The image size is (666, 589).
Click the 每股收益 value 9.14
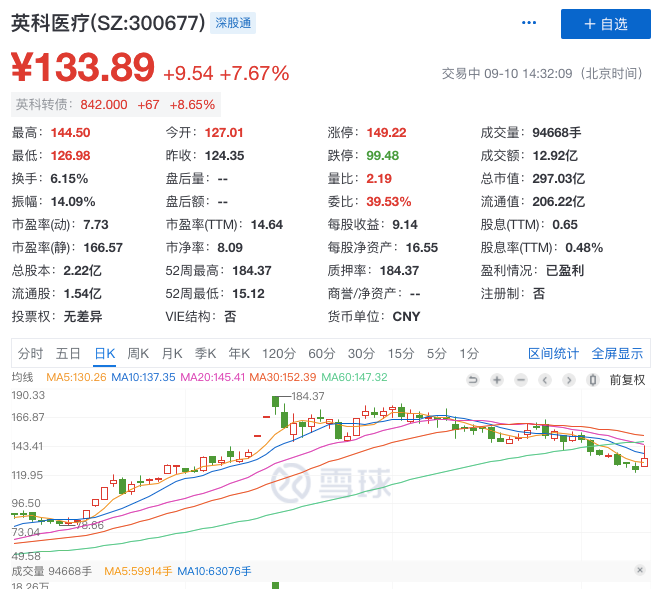405,224
